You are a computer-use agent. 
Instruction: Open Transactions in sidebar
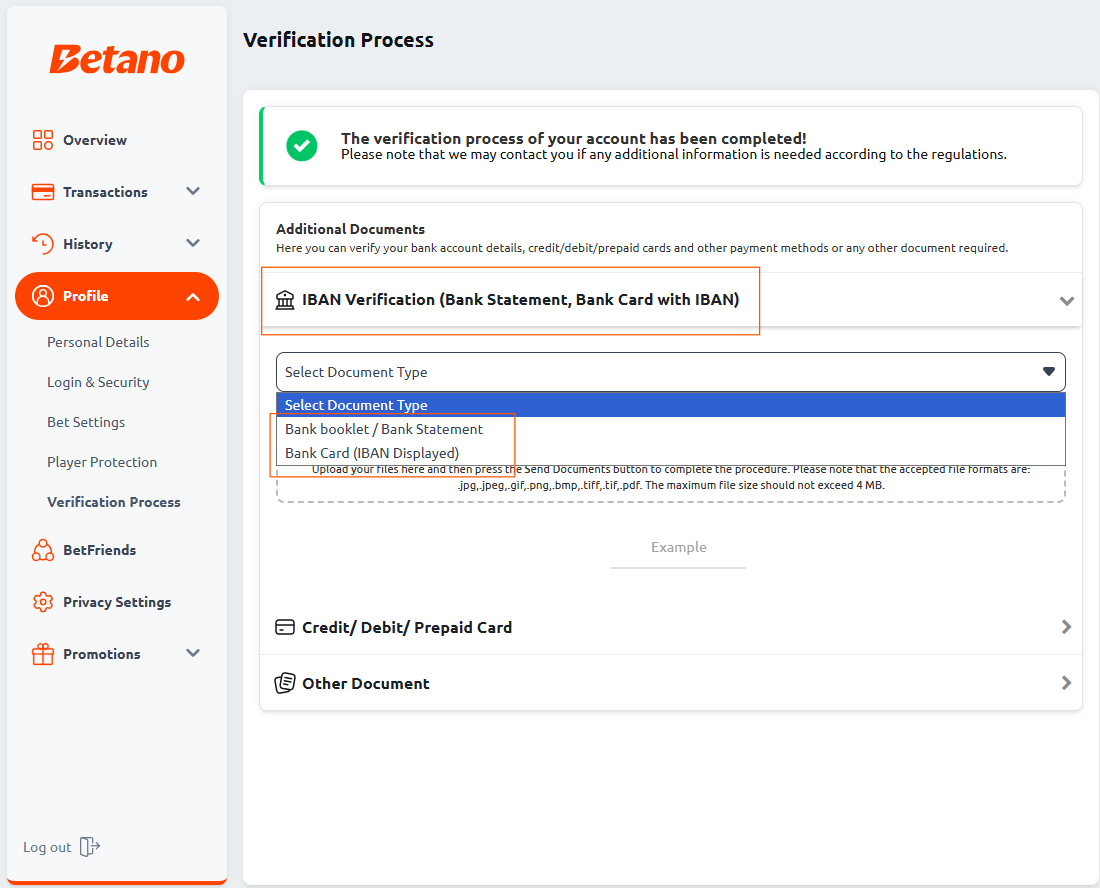click(x=105, y=192)
